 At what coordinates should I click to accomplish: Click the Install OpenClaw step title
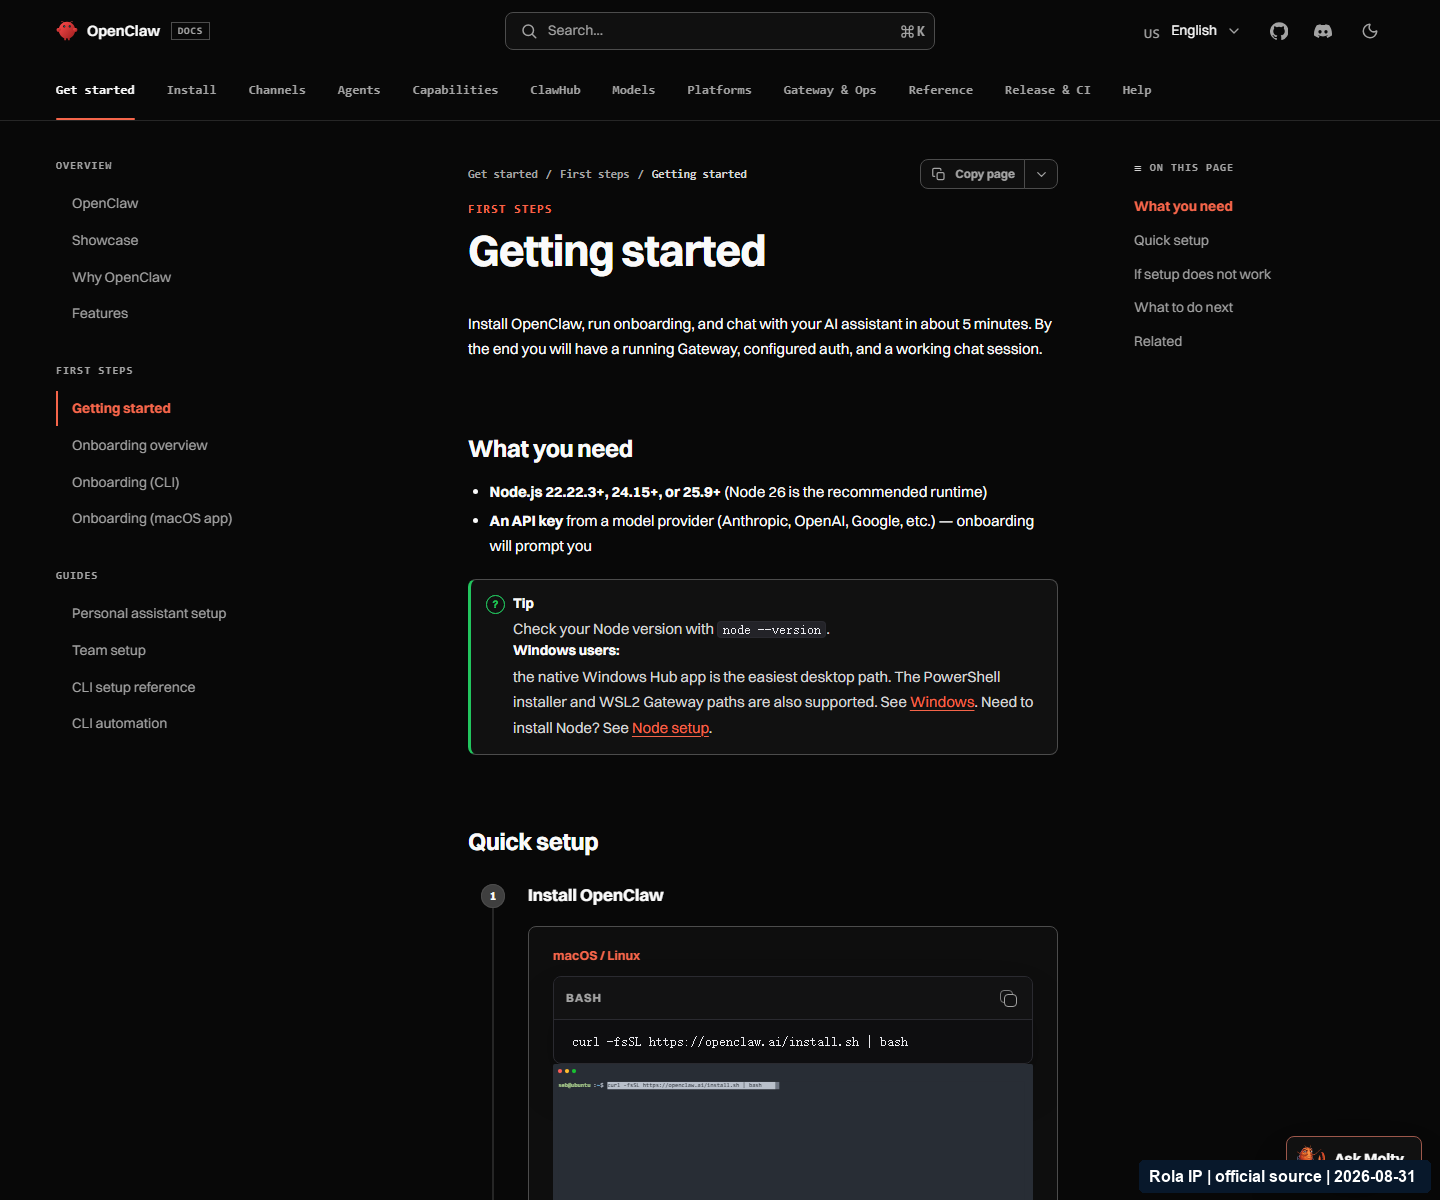(x=595, y=895)
